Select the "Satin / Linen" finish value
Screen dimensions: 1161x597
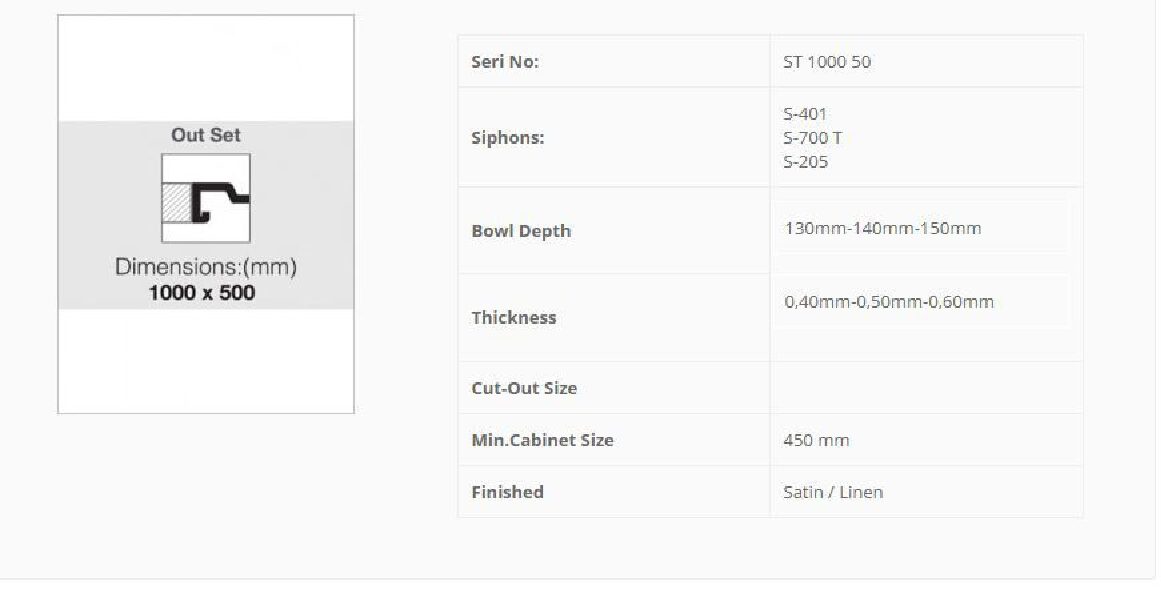pyautogui.click(x=833, y=492)
